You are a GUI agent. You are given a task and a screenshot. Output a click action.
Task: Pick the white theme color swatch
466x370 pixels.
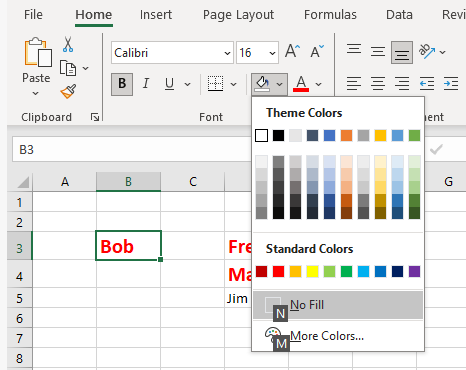(262, 135)
